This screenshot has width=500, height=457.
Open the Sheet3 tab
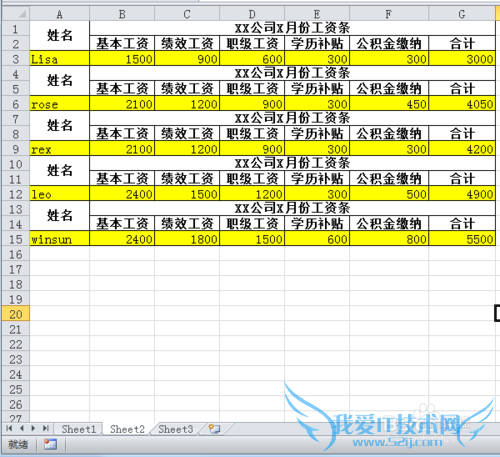(x=176, y=429)
